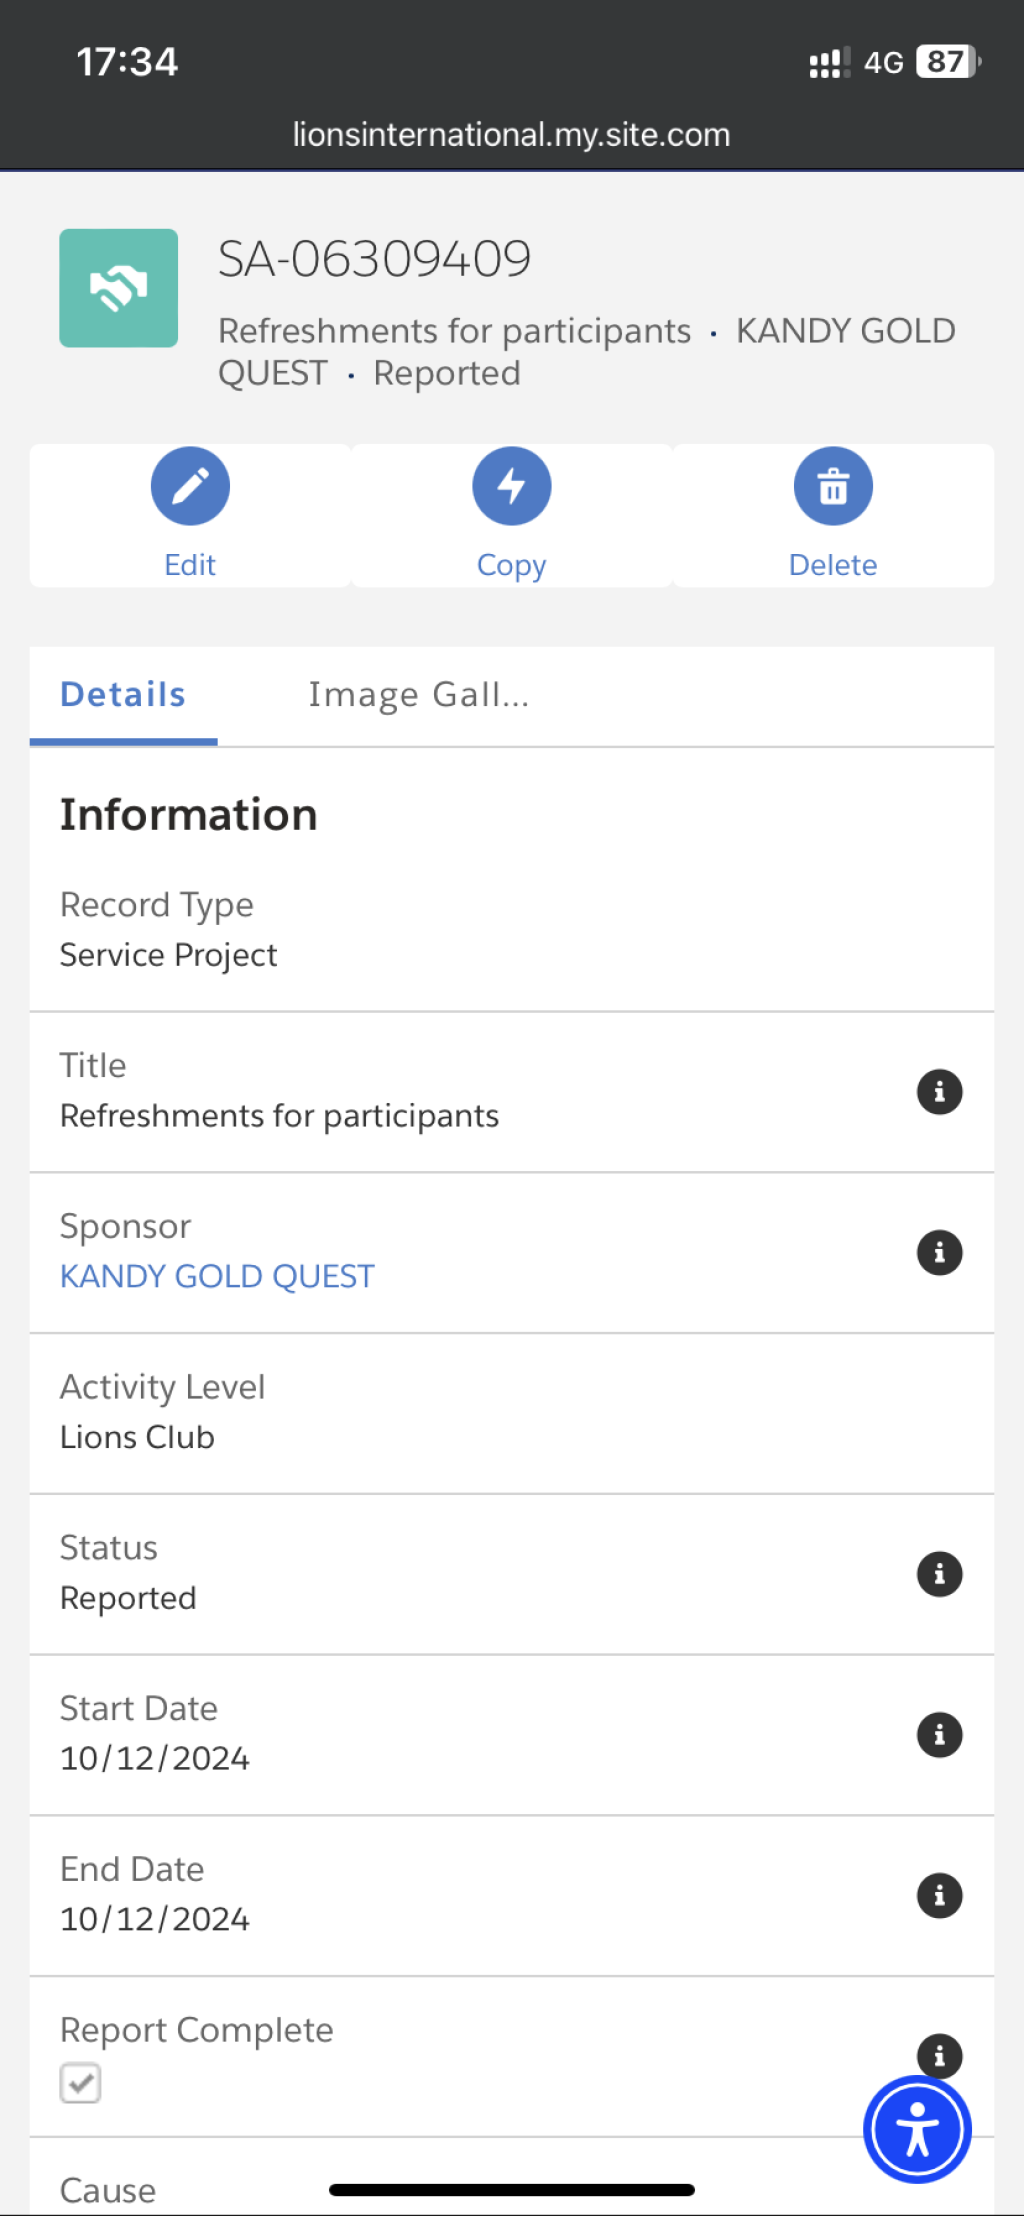Click the Delete label text
Viewport: 1024px width, 2216px height.
(x=833, y=565)
